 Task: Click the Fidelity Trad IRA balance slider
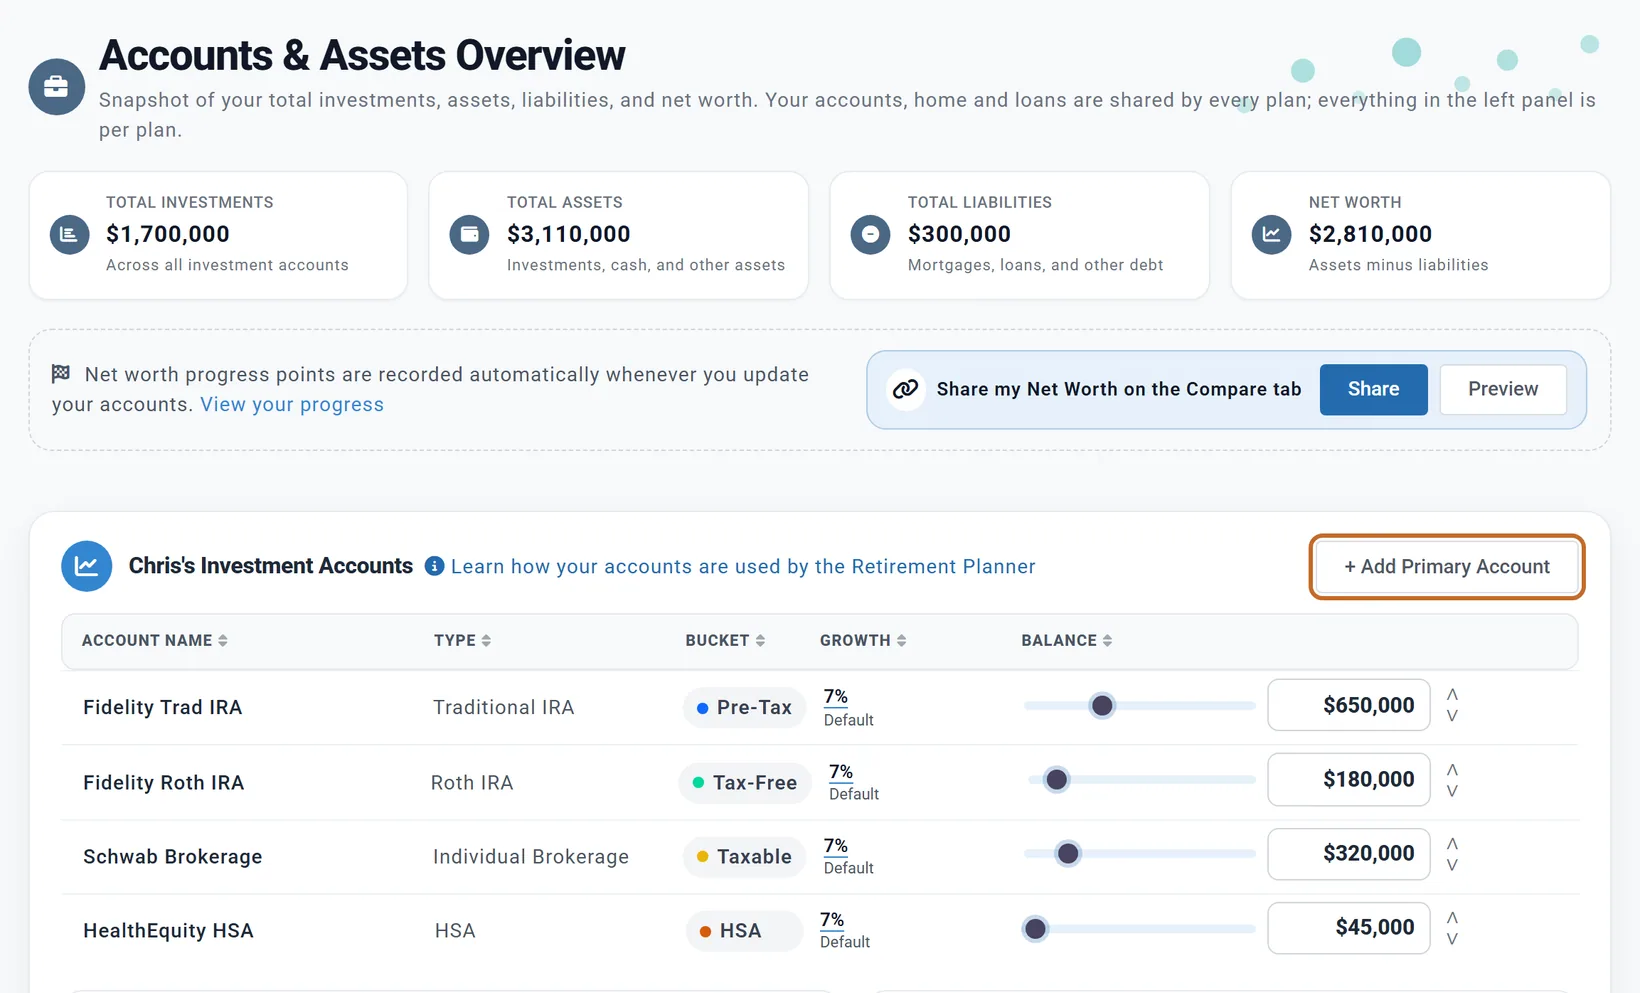coord(1139,706)
